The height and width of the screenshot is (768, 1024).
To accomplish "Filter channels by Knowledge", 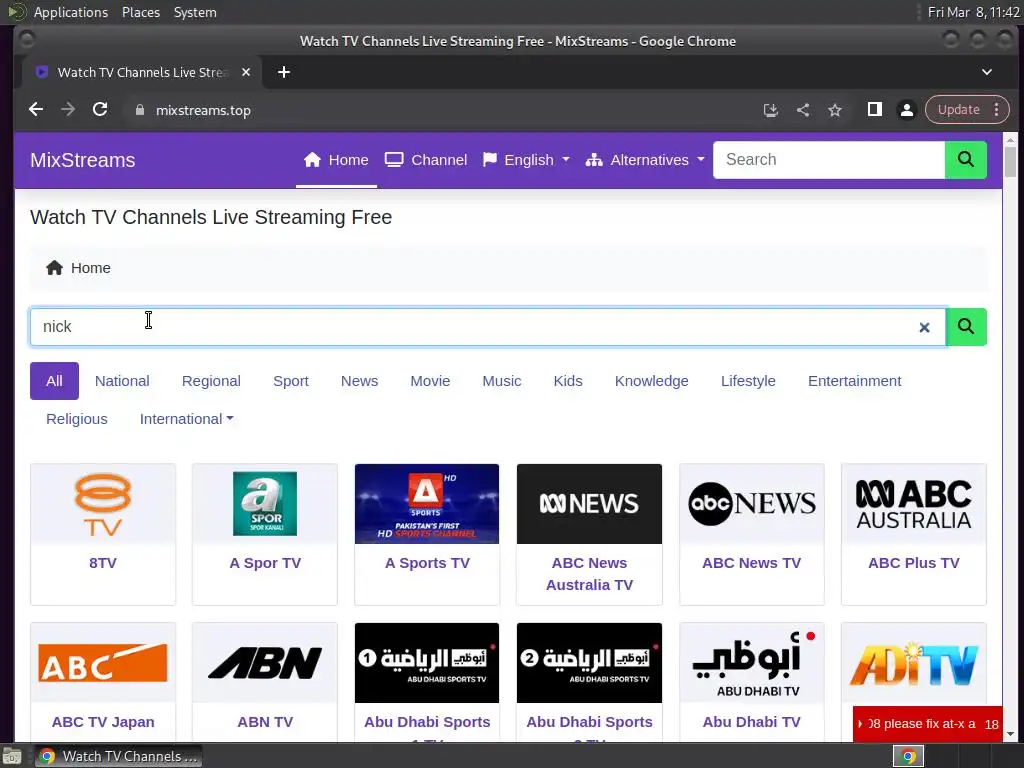I will click(x=652, y=381).
